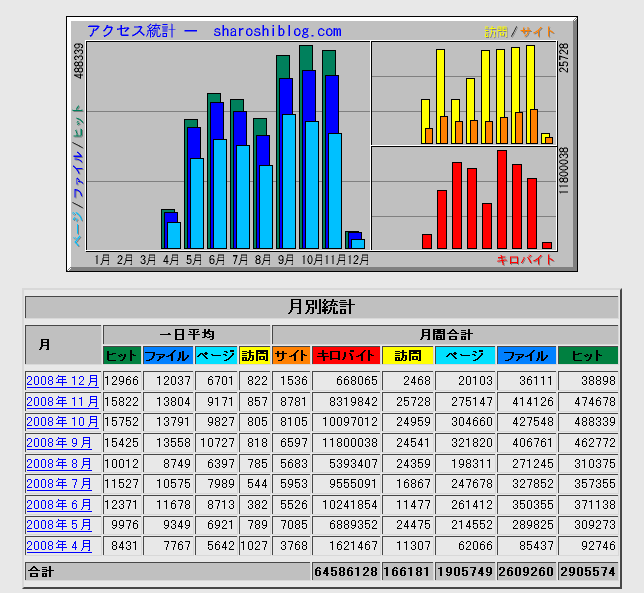Click September daily pages cell 10727
This screenshot has height=593, width=644.
216,443
